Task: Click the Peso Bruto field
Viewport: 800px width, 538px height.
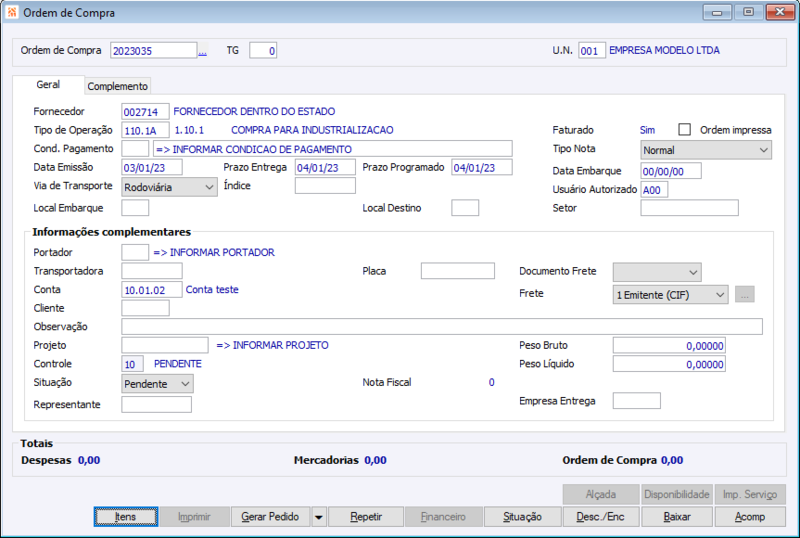Action: click(669, 346)
